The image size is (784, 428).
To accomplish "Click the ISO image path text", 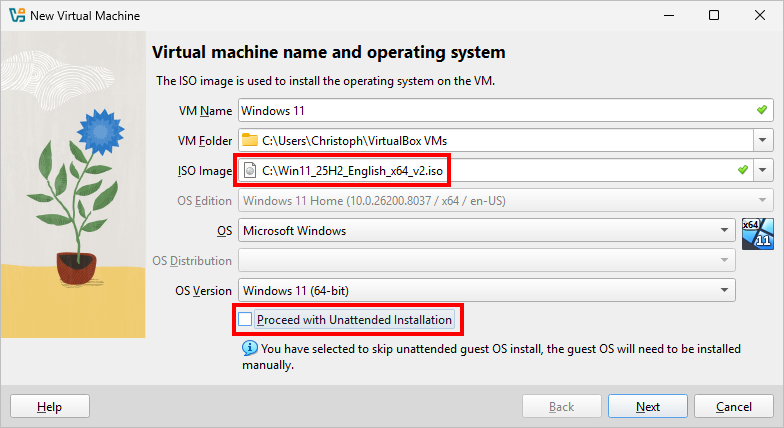I will tap(352, 171).
